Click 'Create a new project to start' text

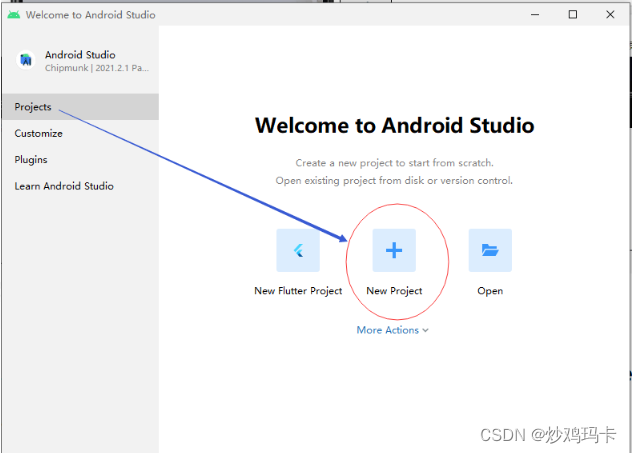click(x=394, y=163)
